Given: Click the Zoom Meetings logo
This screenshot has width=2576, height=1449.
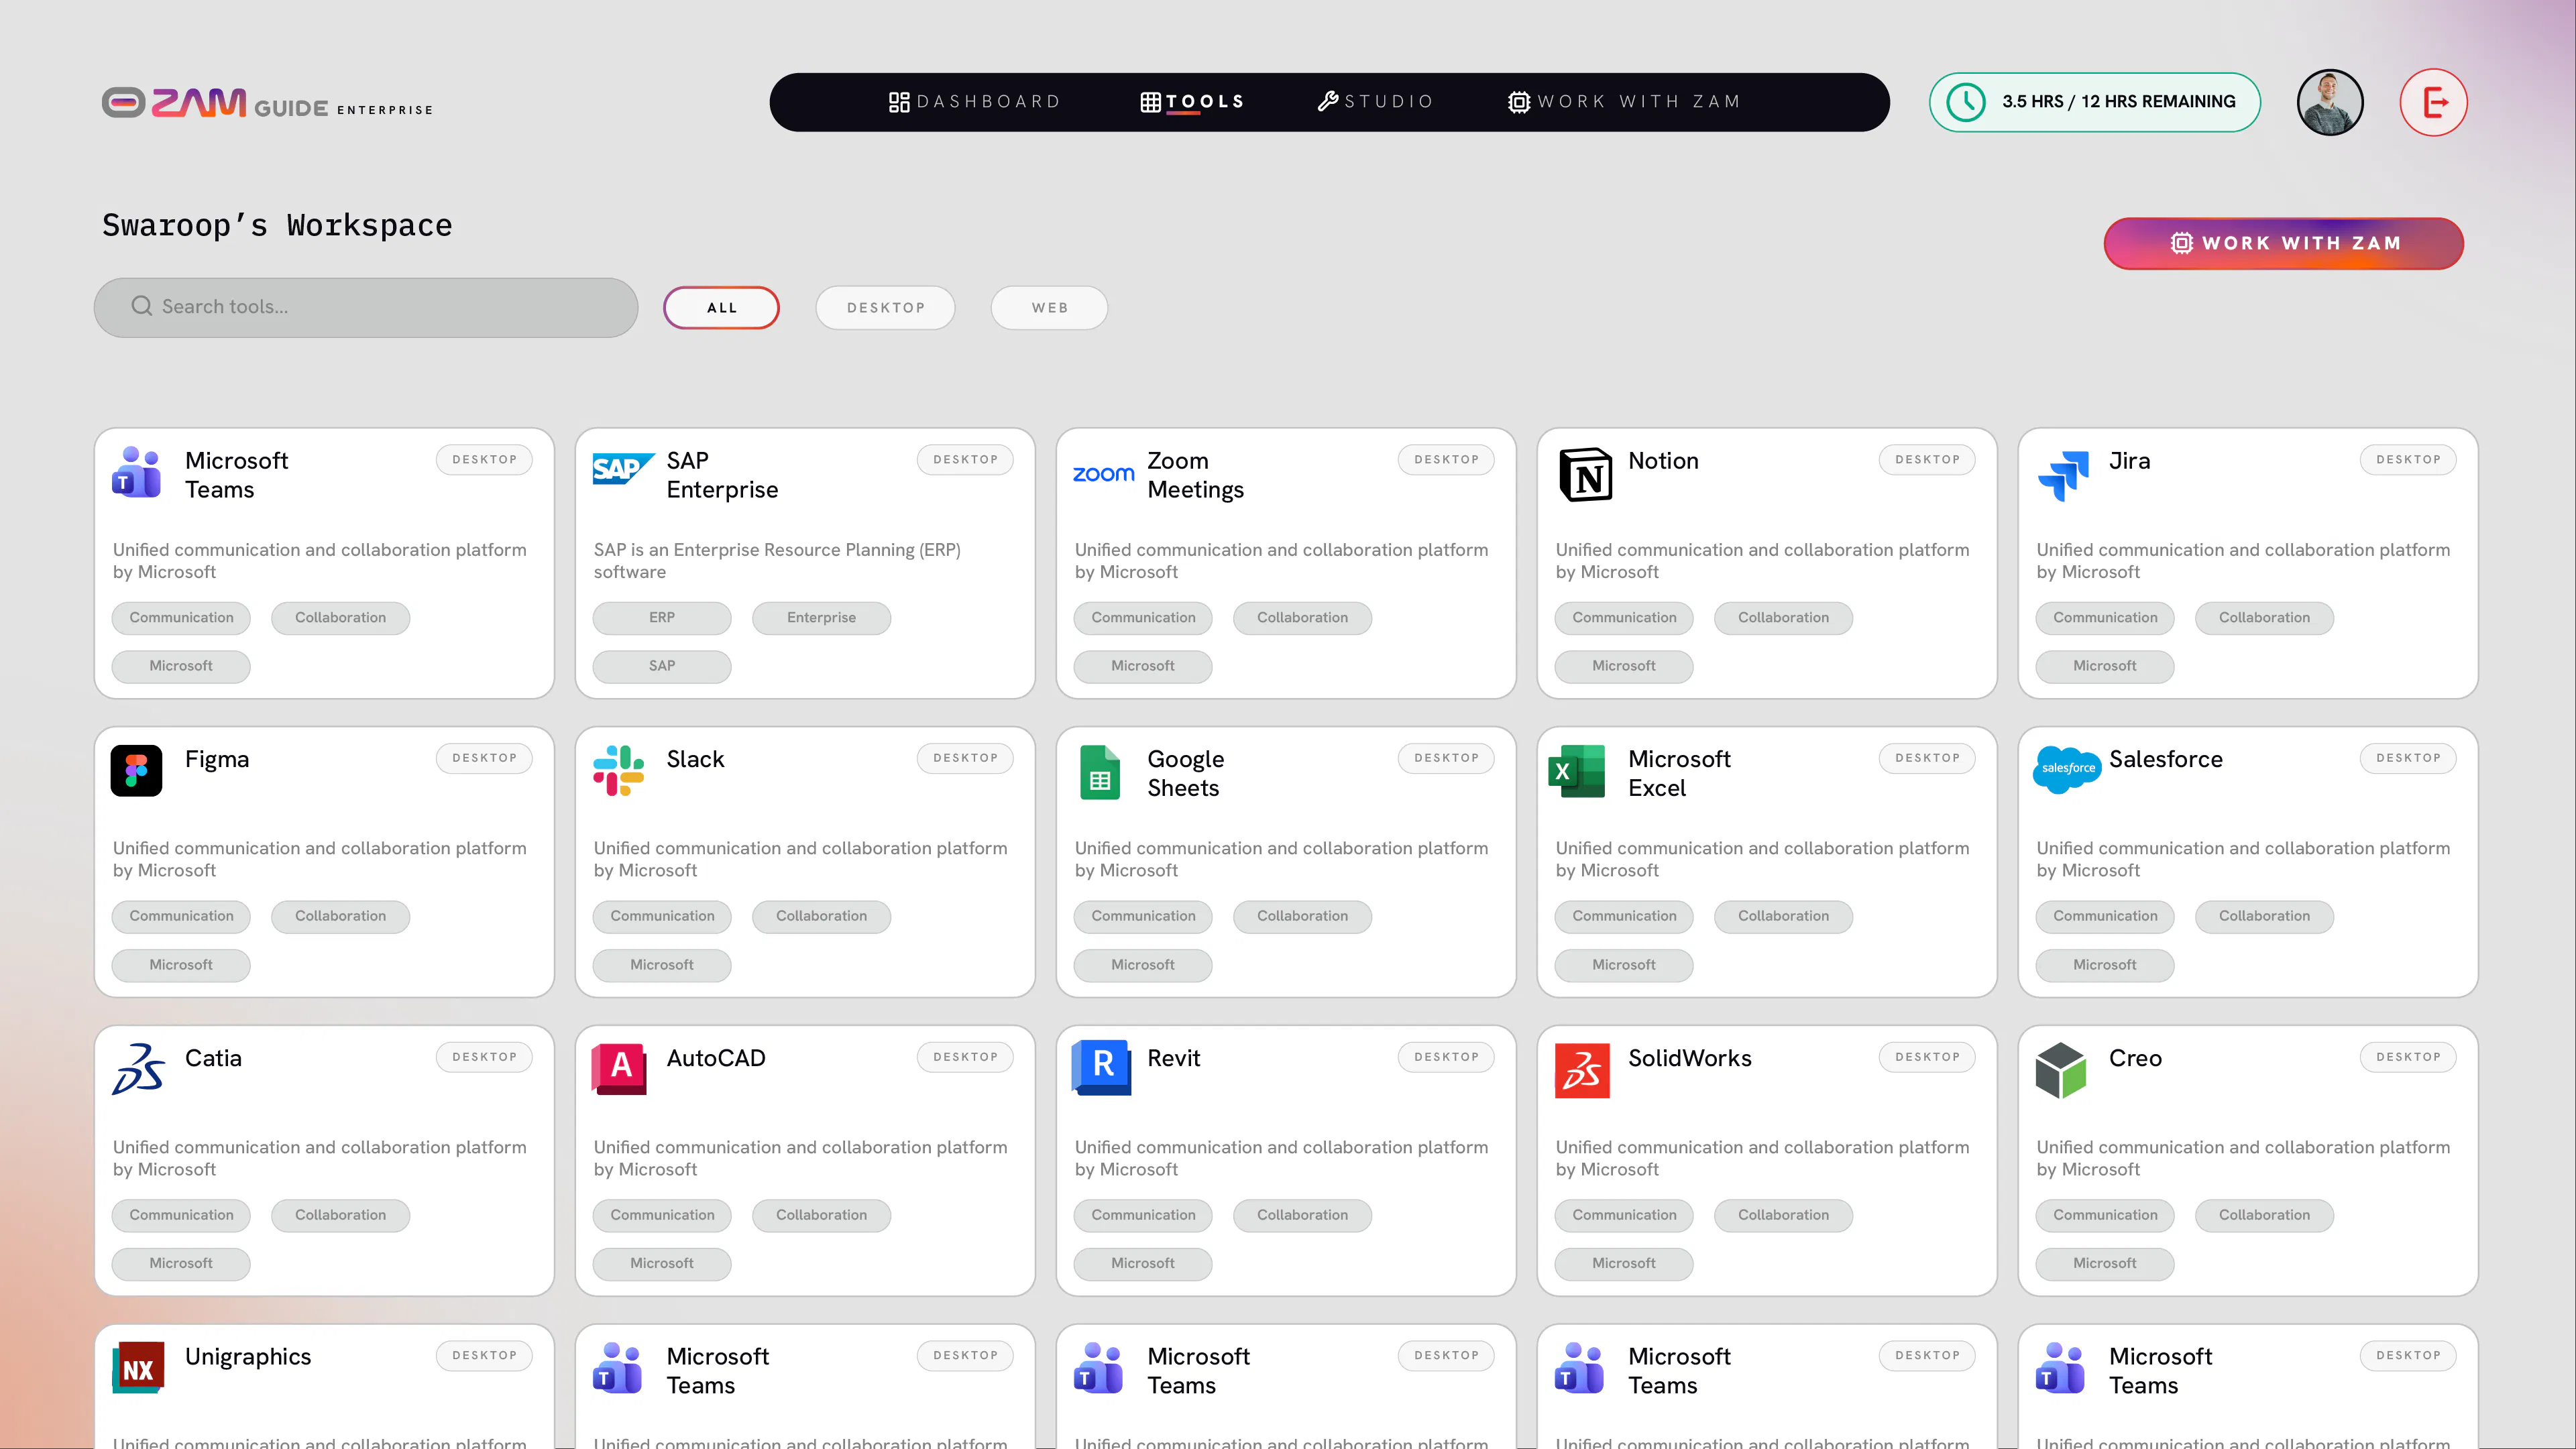Looking at the screenshot, I should (1103, 473).
